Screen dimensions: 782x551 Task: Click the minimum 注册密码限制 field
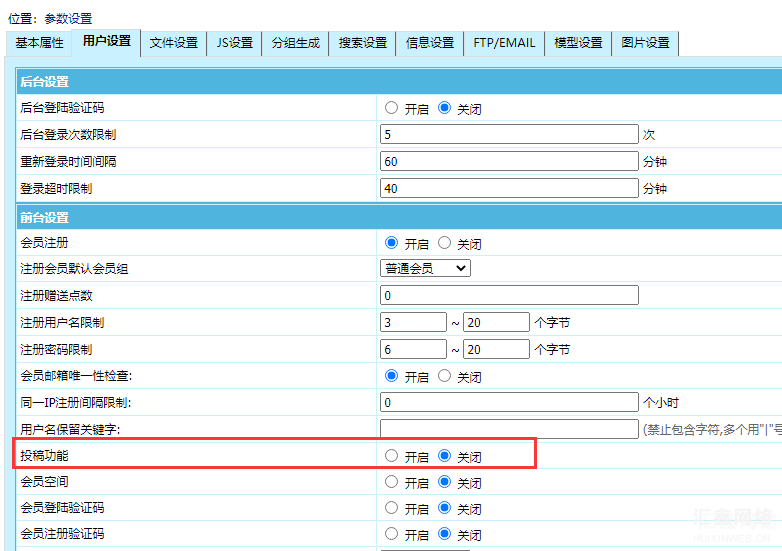click(x=413, y=349)
